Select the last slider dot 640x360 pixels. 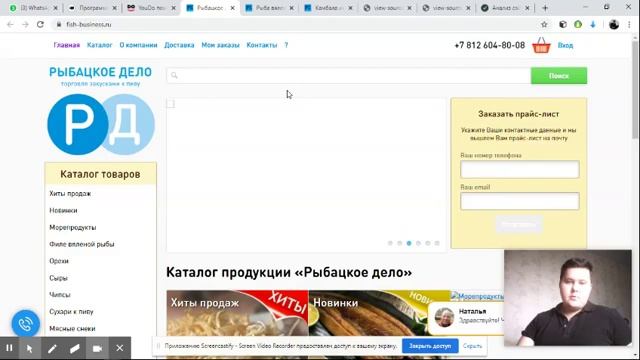(437, 243)
